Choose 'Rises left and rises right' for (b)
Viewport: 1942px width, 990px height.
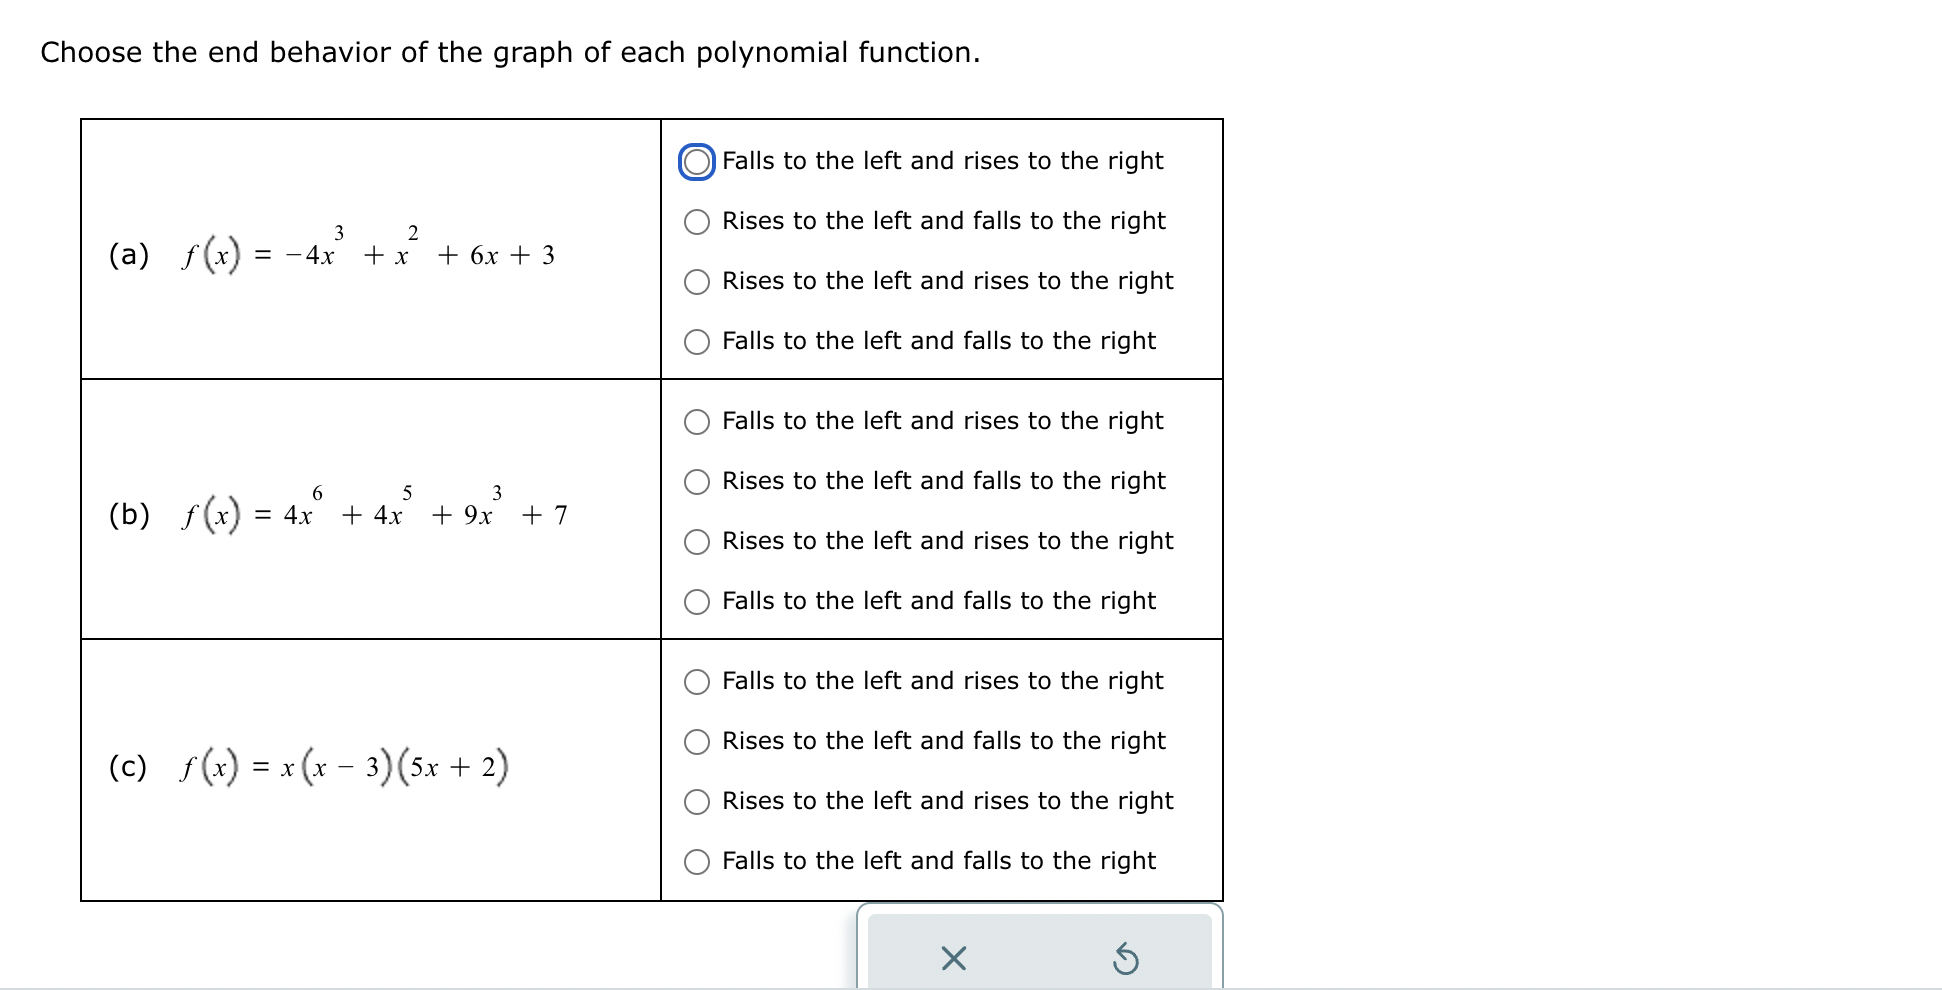point(697,542)
